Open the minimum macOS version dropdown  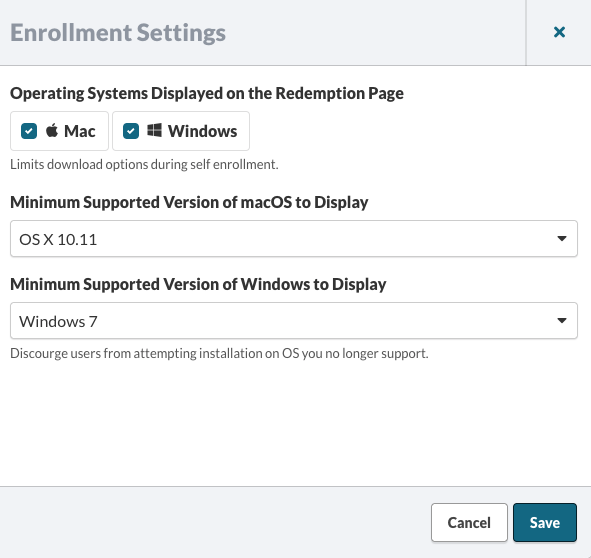coord(294,239)
